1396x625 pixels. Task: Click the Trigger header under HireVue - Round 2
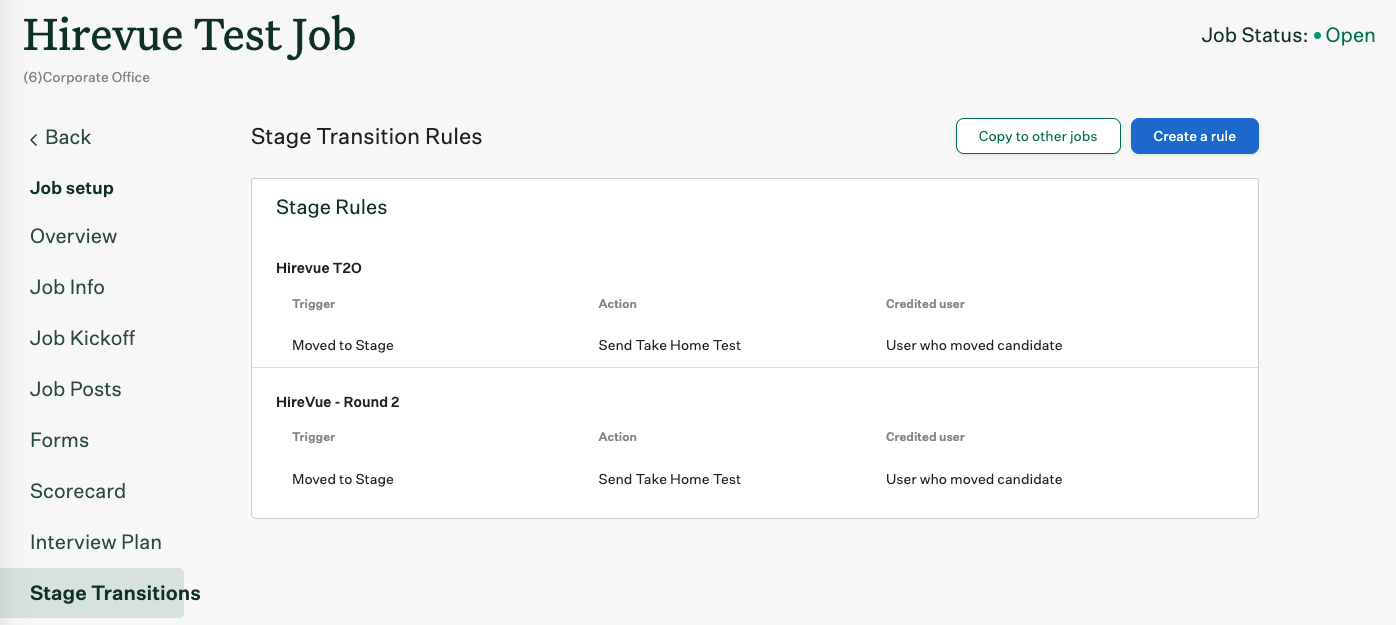(x=313, y=437)
